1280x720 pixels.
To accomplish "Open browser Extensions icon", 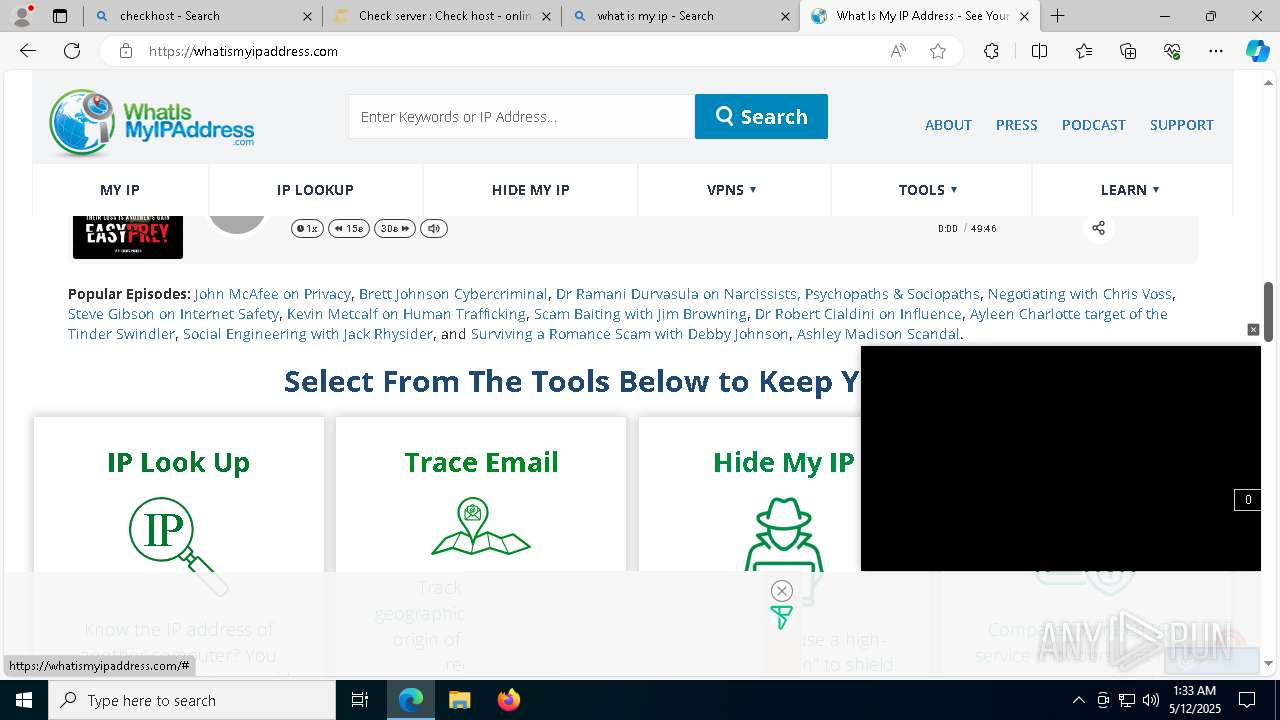I will 991,51.
